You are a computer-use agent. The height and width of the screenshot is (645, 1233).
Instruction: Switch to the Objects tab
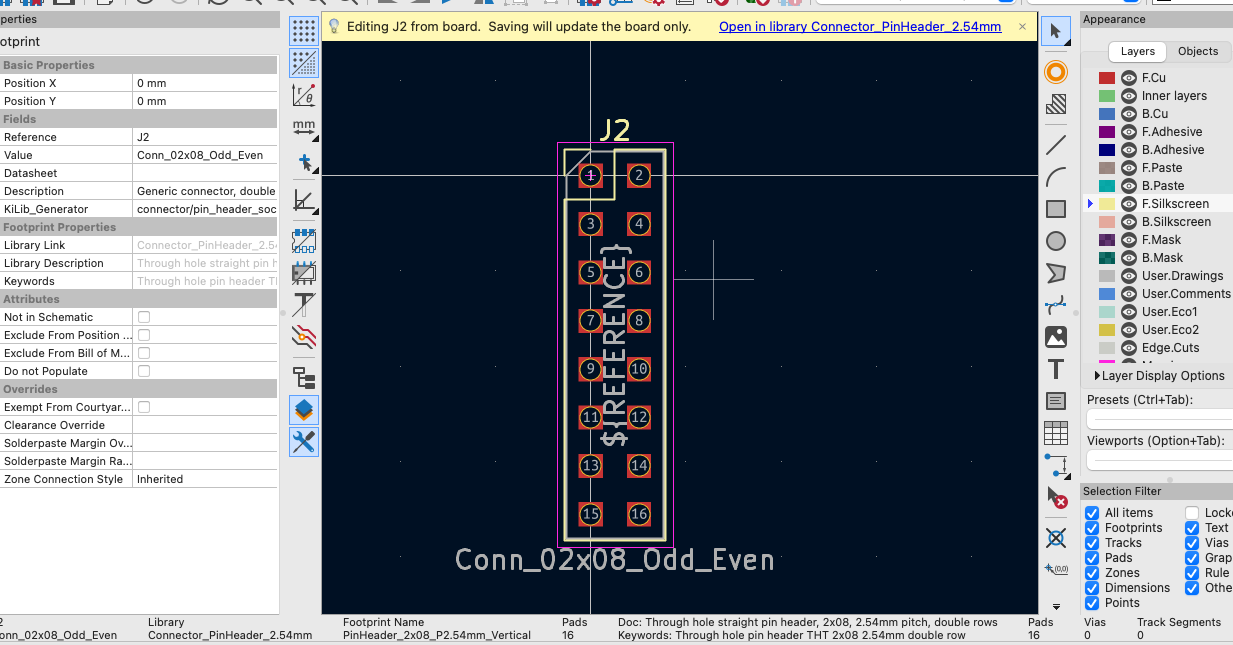pyautogui.click(x=1198, y=52)
